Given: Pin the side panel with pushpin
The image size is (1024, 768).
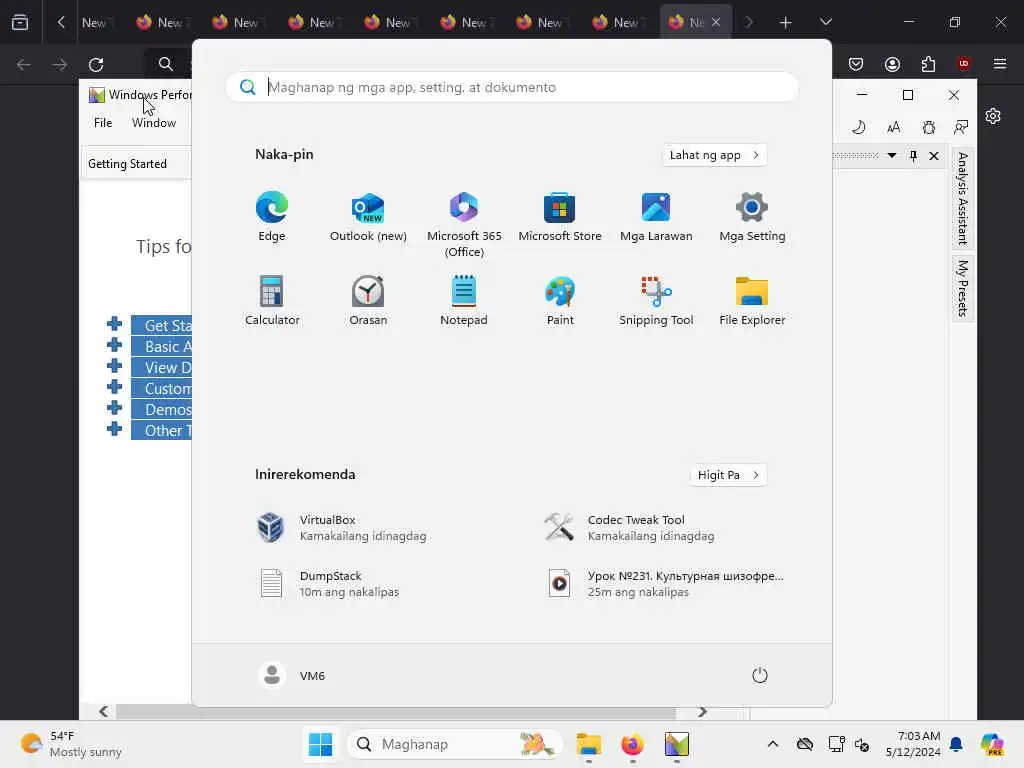Looking at the screenshot, I should tap(913, 155).
